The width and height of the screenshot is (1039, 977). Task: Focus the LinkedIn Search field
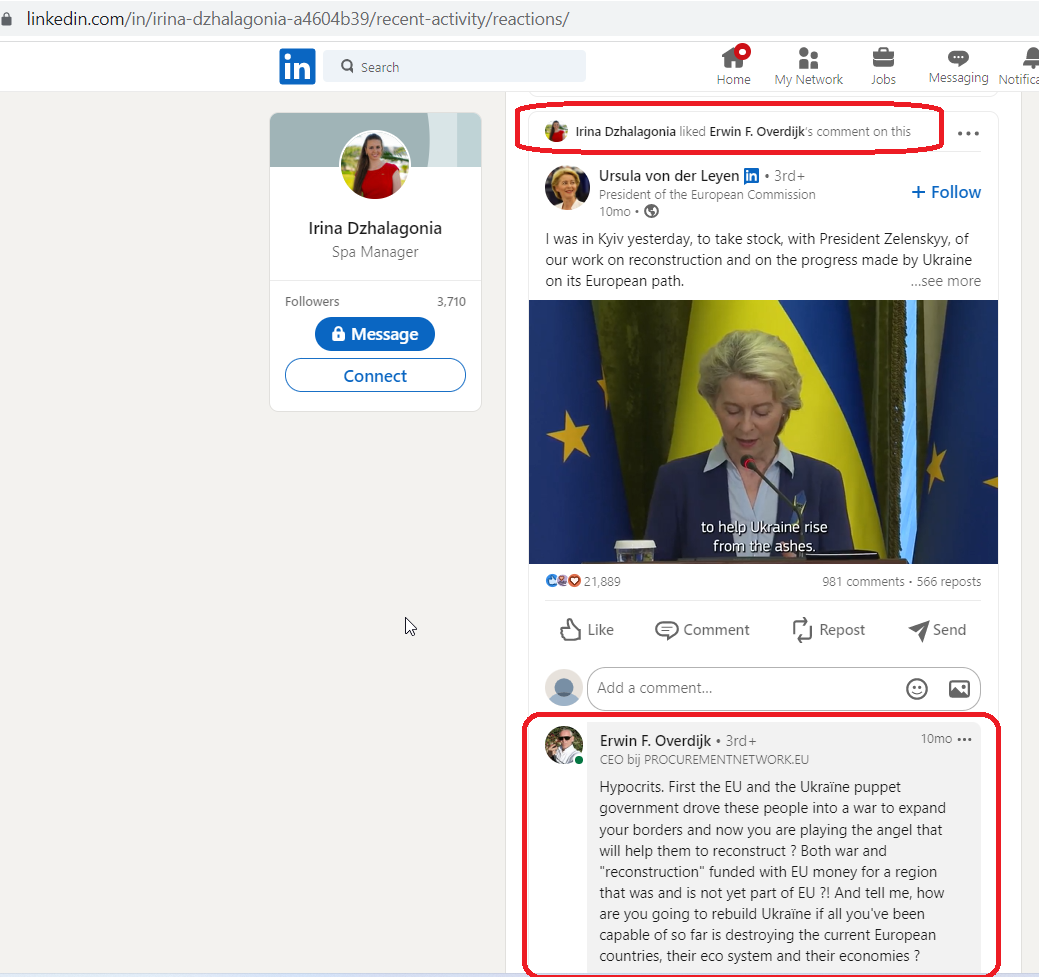click(455, 66)
